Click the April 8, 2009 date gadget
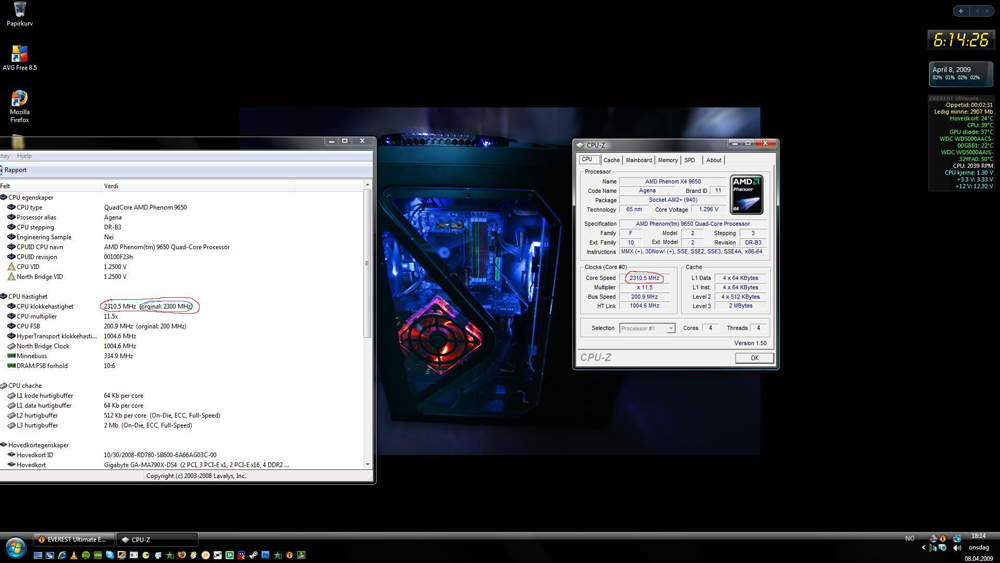The height and width of the screenshot is (563, 1000). tap(960, 74)
